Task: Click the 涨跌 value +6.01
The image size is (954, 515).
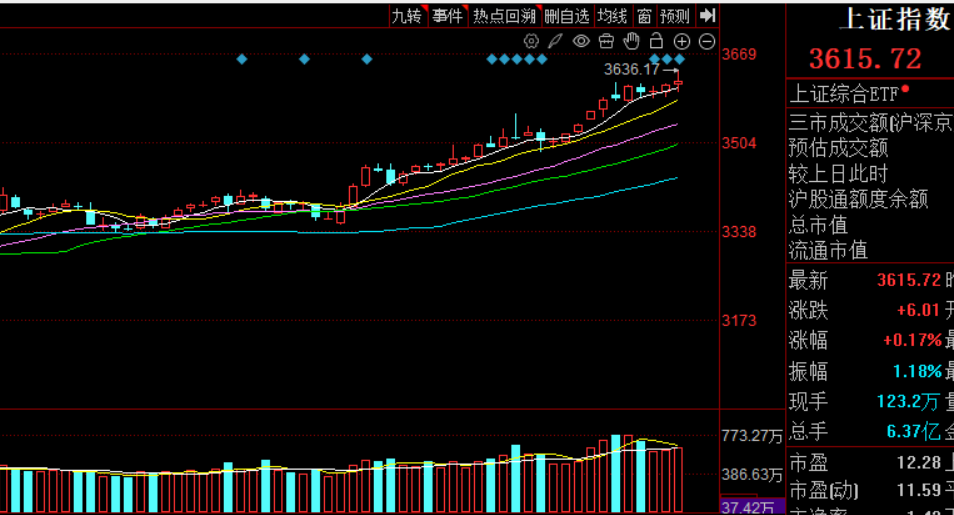Action: 919,310
